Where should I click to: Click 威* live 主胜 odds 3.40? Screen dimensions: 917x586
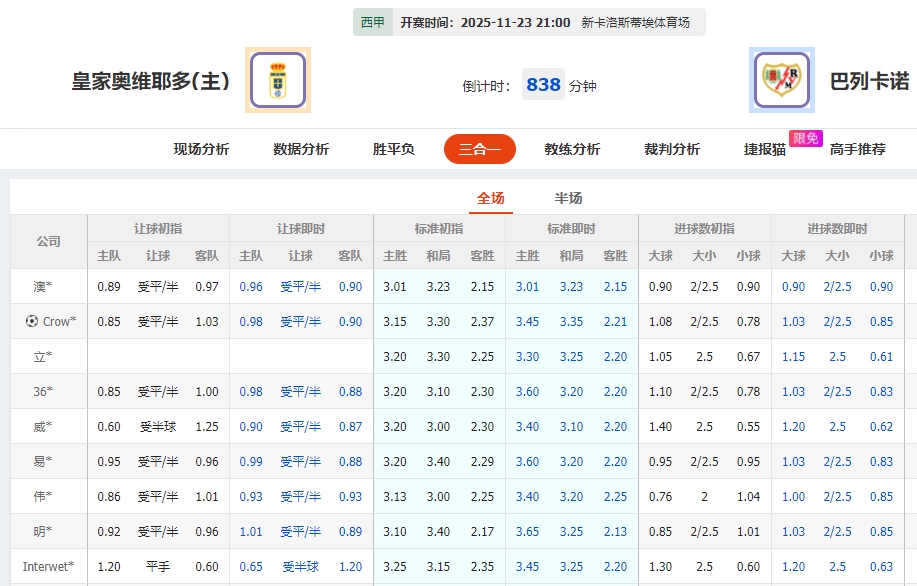[528, 426]
